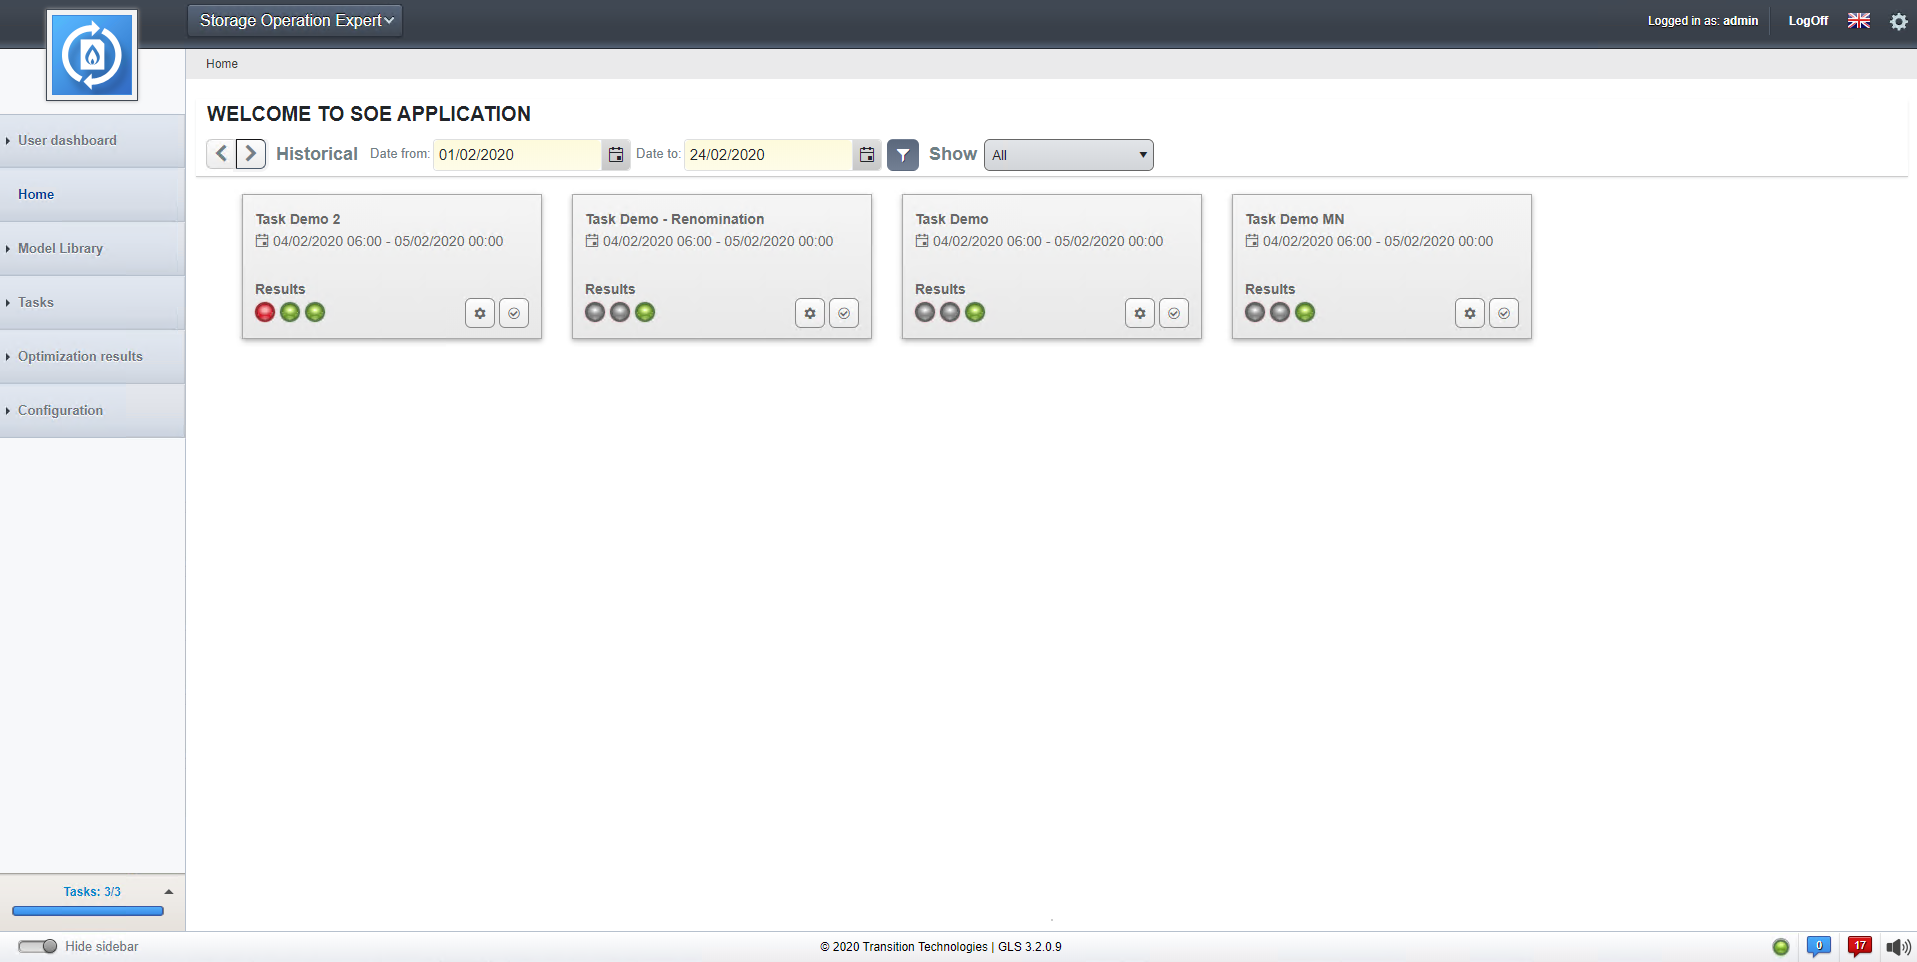
Task: Open Storage Operation Expert application dropdown
Action: point(295,21)
